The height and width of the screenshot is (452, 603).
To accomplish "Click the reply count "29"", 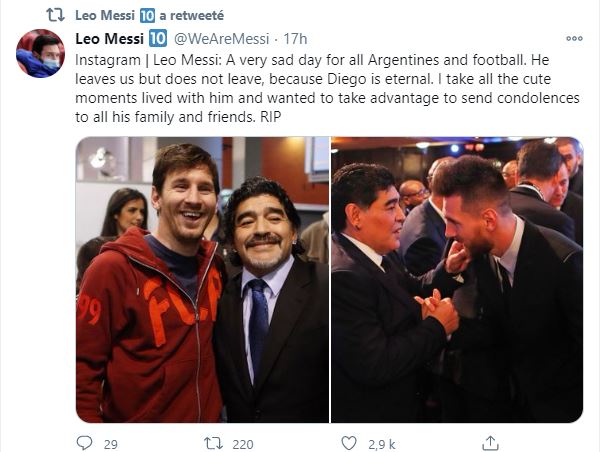I will pyautogui.click(x=111, y=442).
